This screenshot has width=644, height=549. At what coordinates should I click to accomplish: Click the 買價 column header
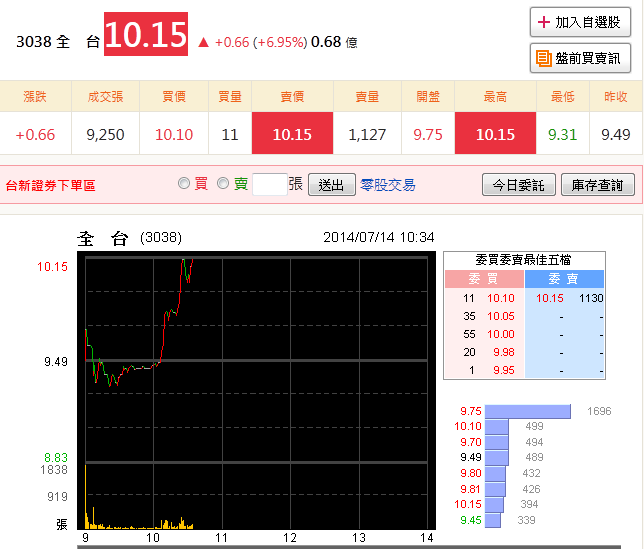(174, 96)
